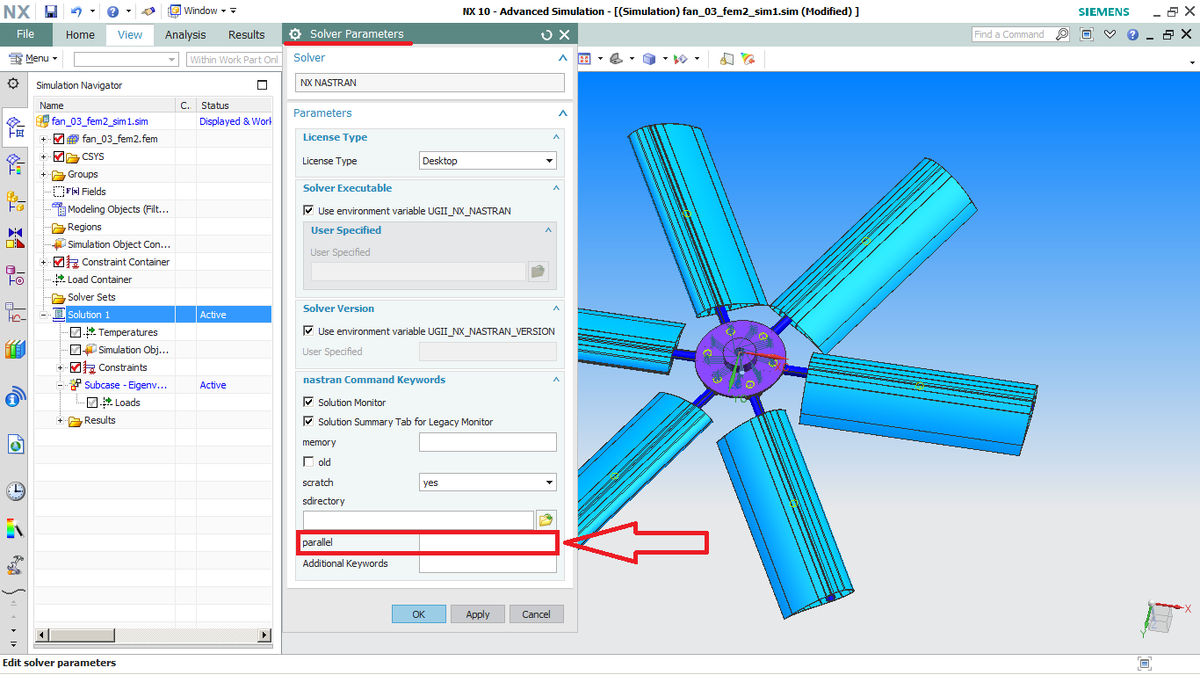The width and height of the screenshot is (1200, 675).
Task: Click OK in Solver Parameters dialog
Action: pyautogui.click(x=419, y=614)
